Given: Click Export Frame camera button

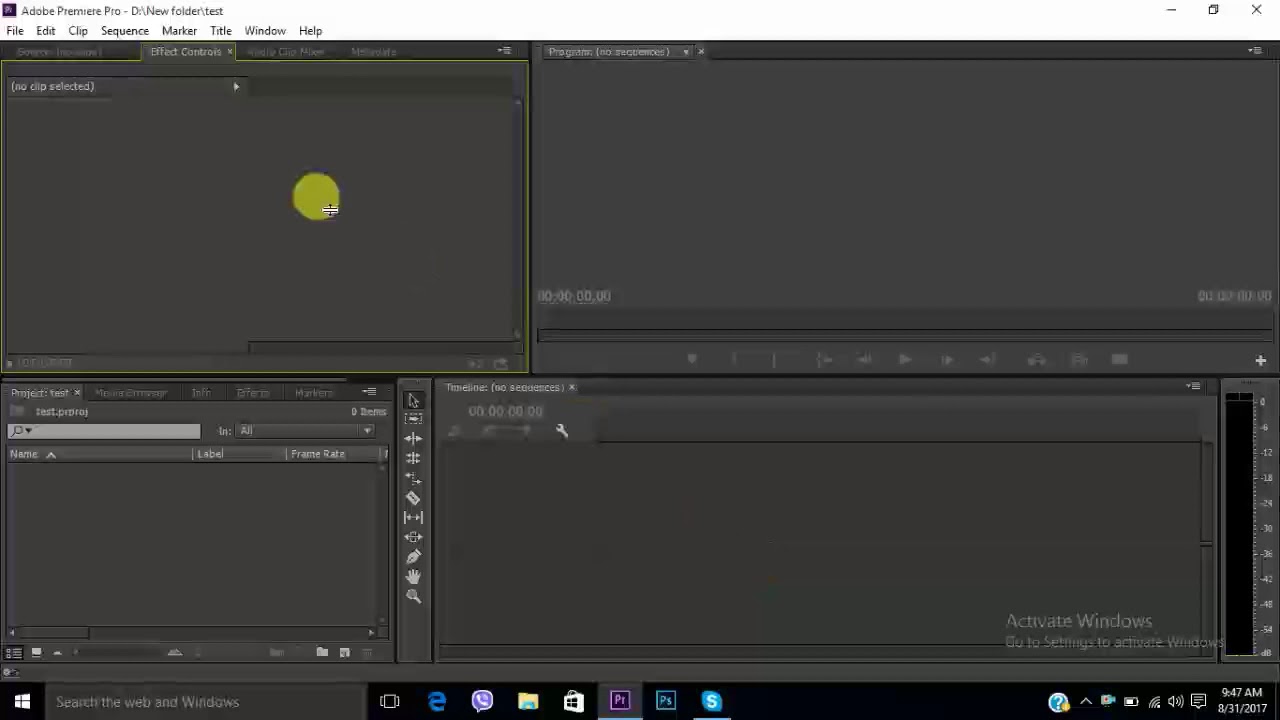Looking at the screenshot, I should (1119, 360).
